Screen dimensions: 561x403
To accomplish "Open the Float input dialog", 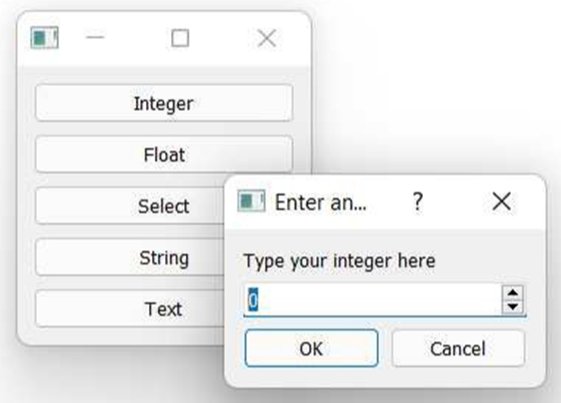I will point(164,155).
